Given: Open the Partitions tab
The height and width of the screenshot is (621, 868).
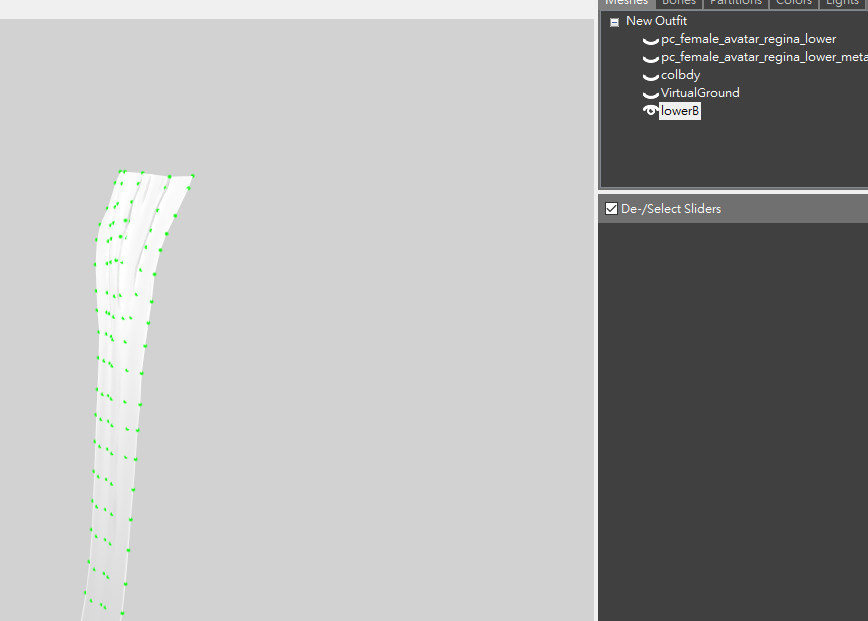Looking at the screenshot, I should (x=736, y=3).
